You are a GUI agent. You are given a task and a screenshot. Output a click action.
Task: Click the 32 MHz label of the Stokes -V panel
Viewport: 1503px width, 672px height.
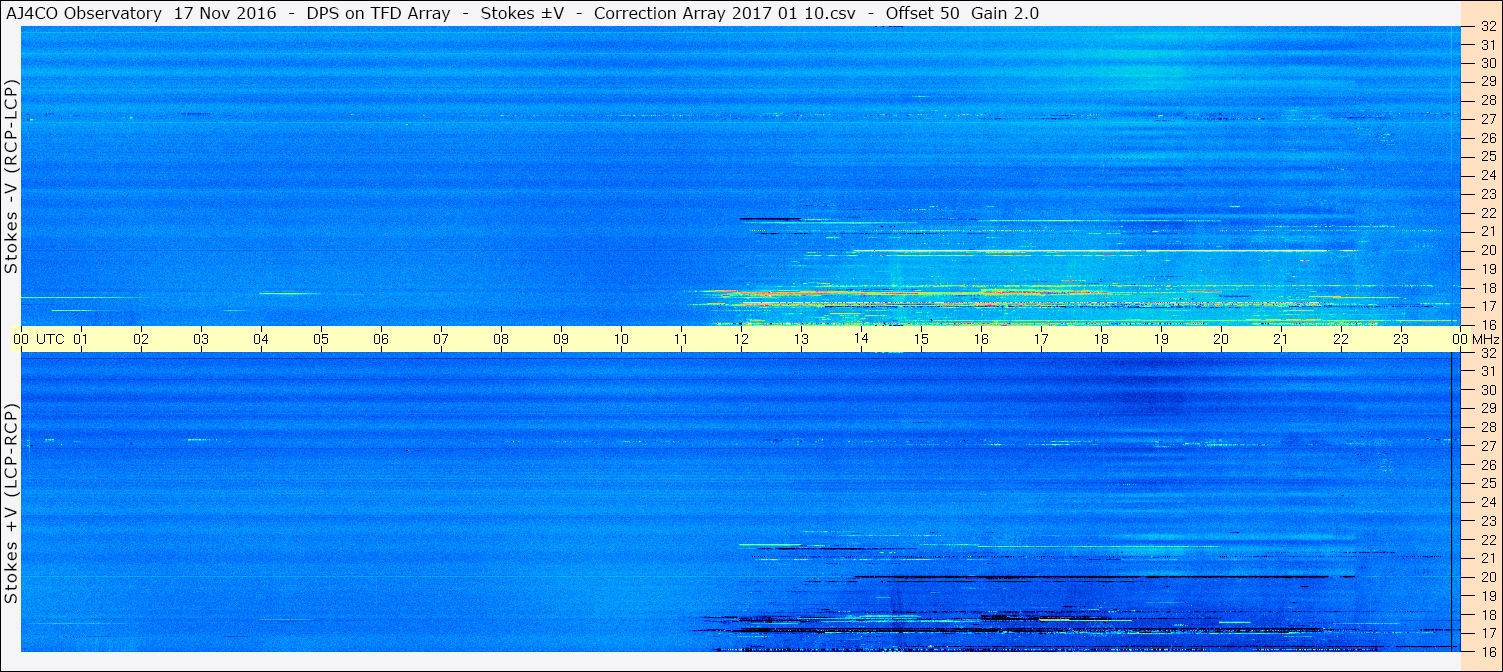[1488, 27]
